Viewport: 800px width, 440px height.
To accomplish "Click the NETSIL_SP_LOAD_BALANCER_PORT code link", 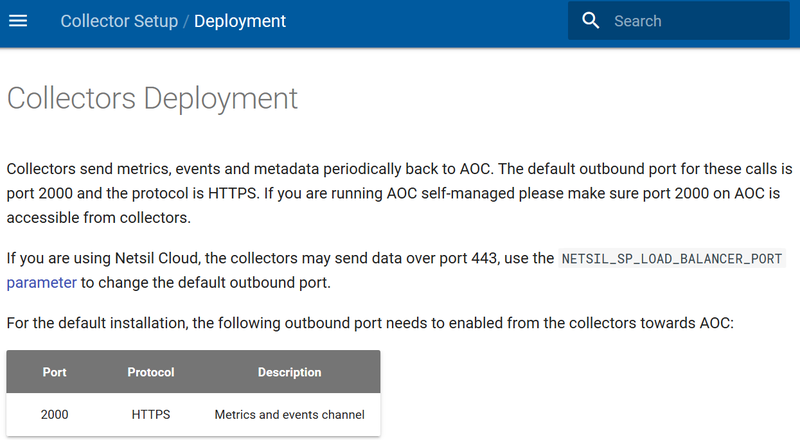I will coord(672,258).
